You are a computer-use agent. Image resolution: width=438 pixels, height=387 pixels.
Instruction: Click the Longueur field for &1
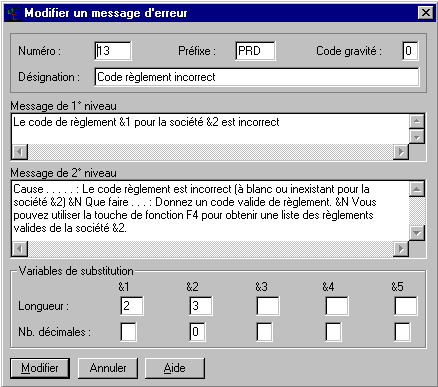point(132,306)
